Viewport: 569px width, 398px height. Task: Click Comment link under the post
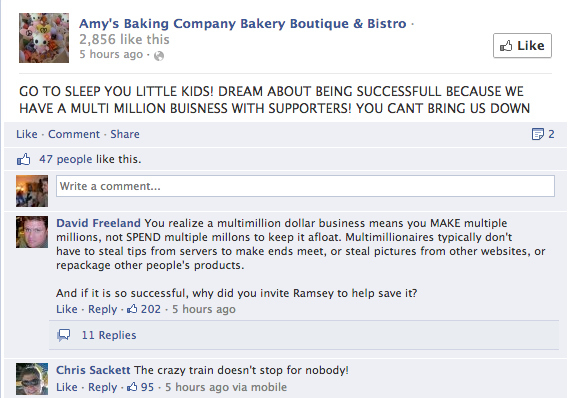74,134
